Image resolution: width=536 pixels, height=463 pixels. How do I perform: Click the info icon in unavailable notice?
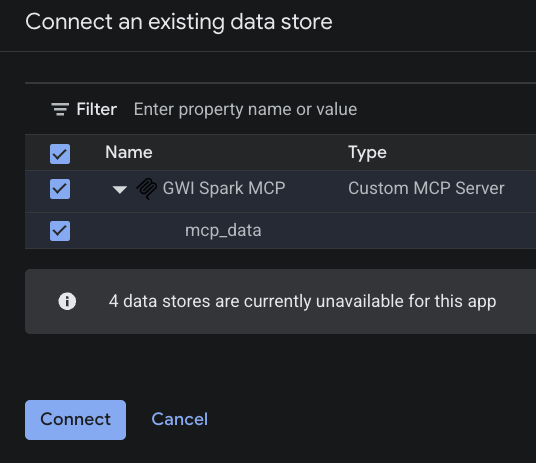tap(67, 301)
